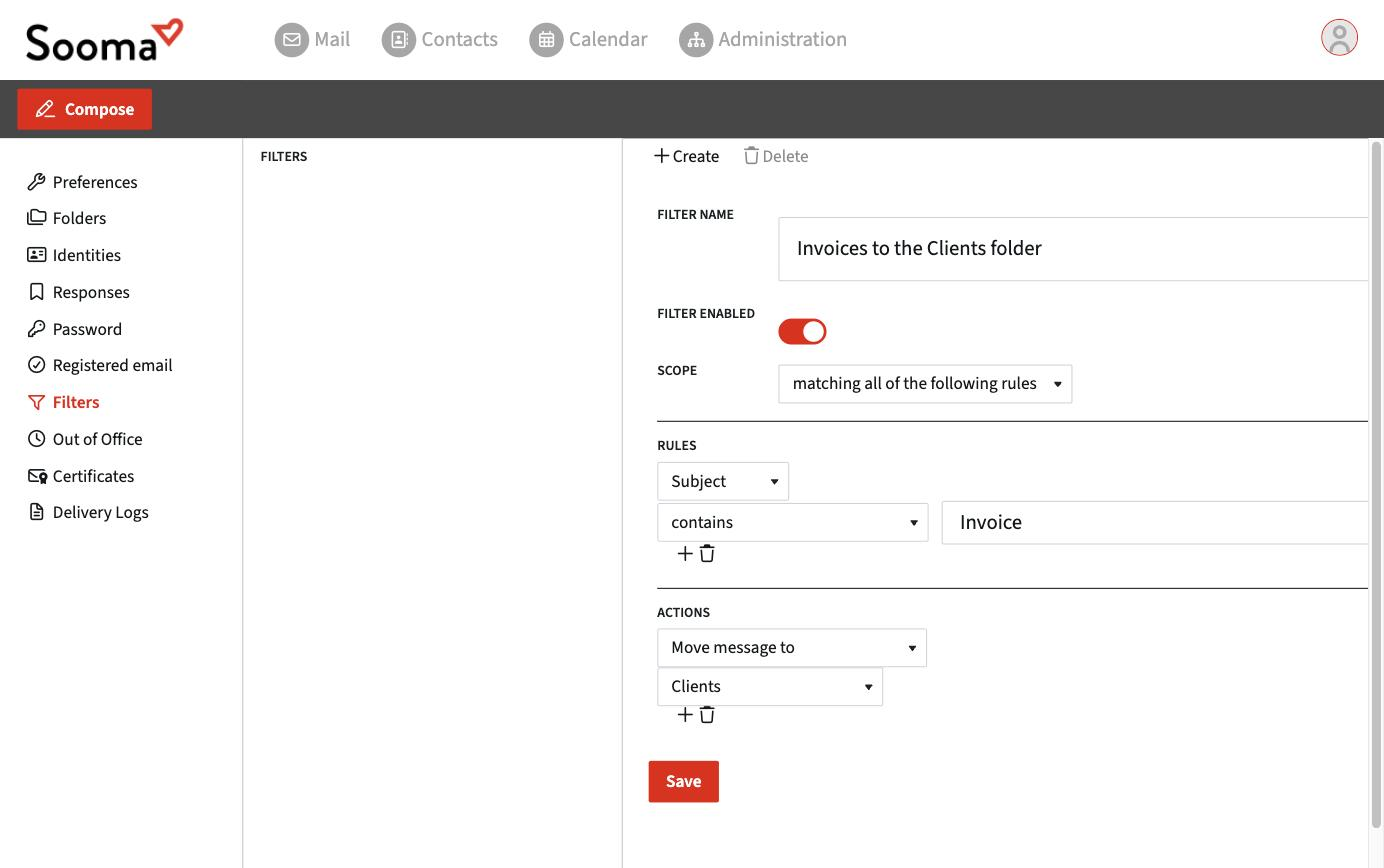Viewport: 1384px width, 868px height.
Task: Click the rule value field containing Invoice
Action: pyautogui.click(x=1154, y=523)
